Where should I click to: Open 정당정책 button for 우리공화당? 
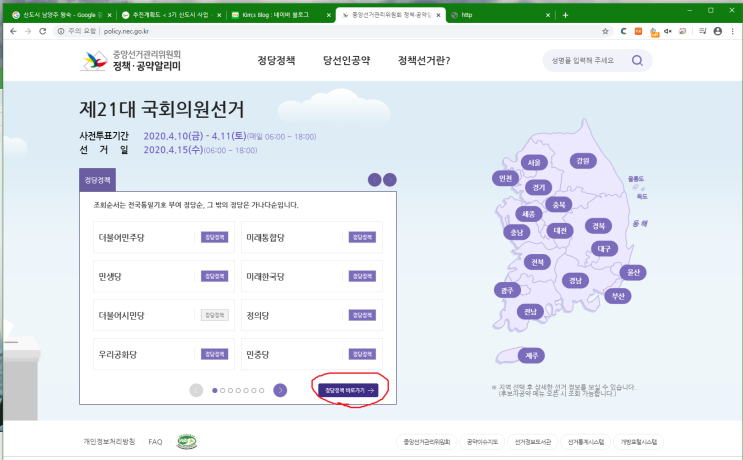point(215,354)
